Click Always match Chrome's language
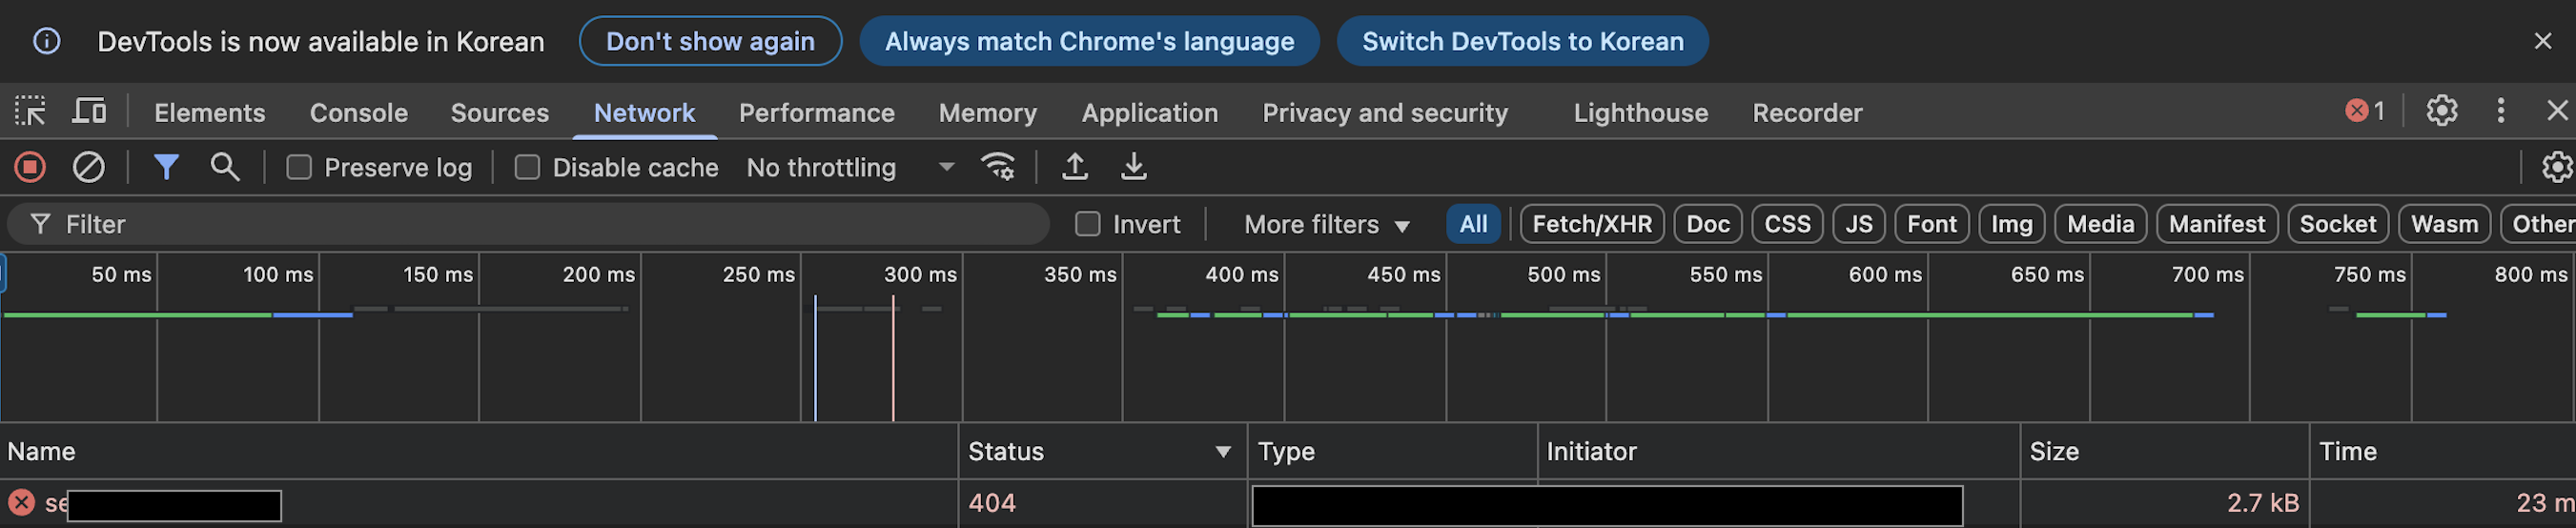This screenshot has height=528, width=2576. click(1089, 41)
